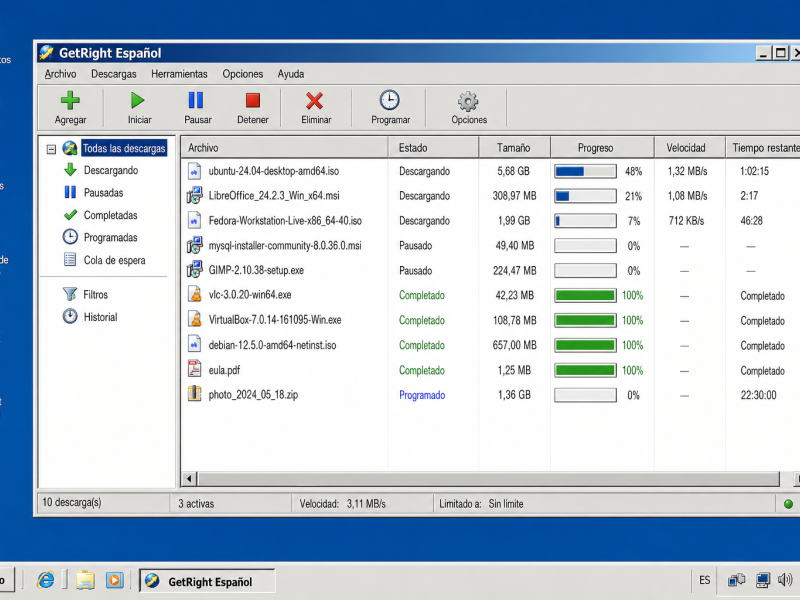This screenshot has width=800, height=600.
Task: Open the Ayuda menu
Action: pos(291,74)
